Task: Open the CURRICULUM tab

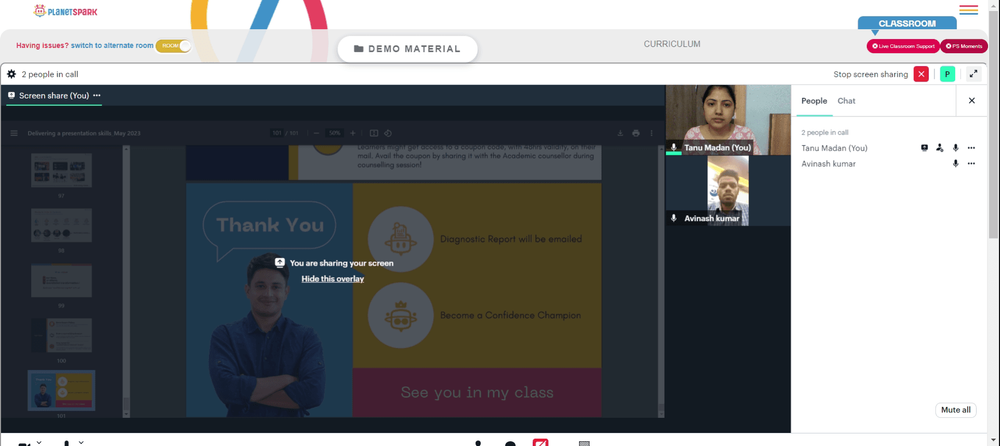Action: coord(672,44)
